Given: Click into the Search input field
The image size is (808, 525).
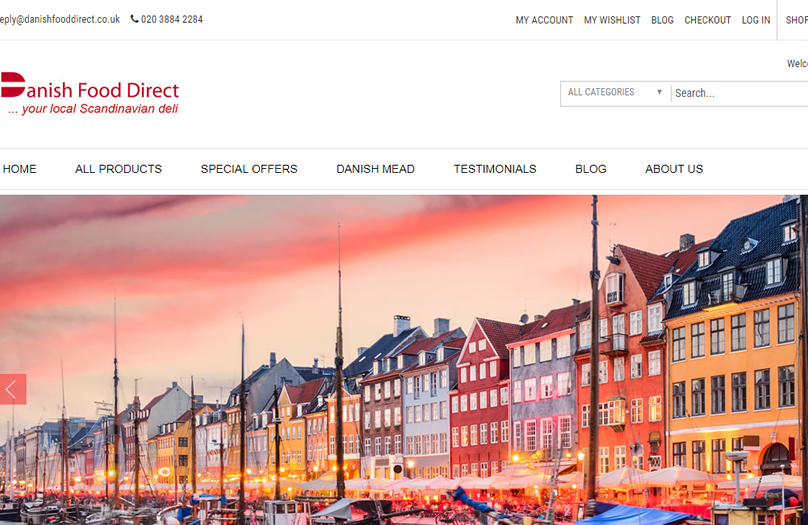Looking at the screenshot, I should (x=738, y=93).
